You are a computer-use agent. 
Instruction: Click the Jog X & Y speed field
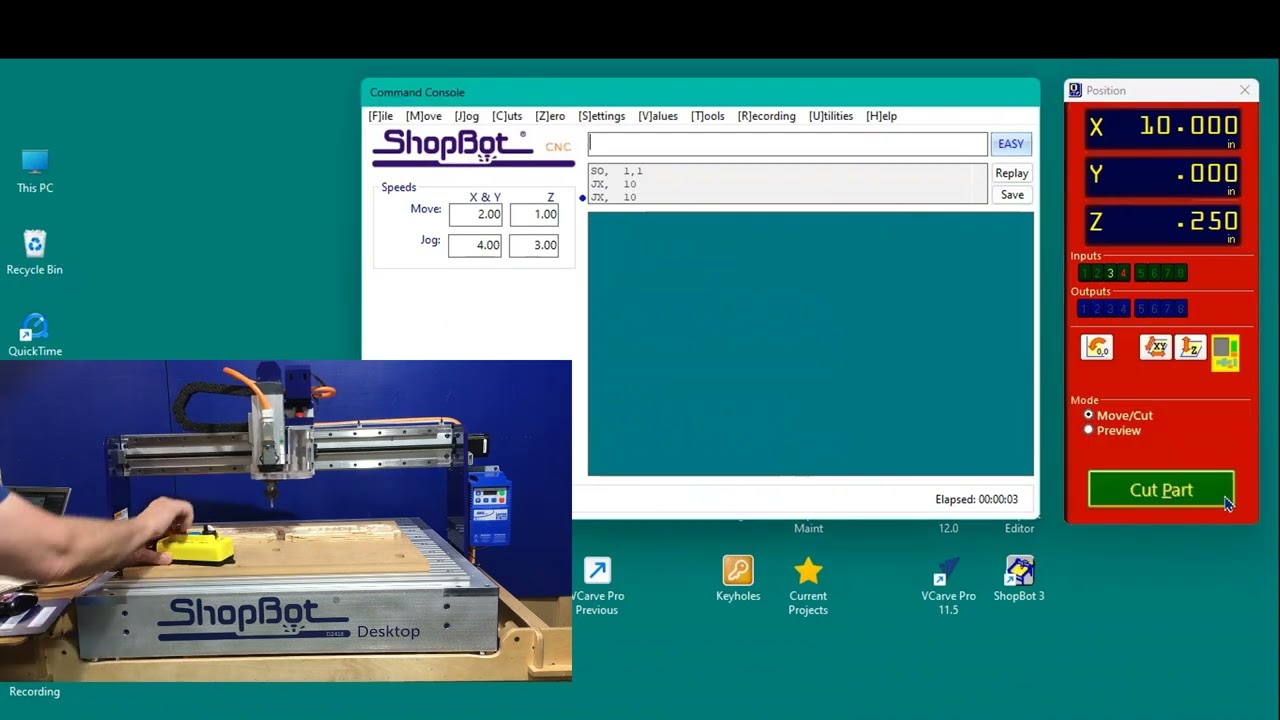click(475, 245)
